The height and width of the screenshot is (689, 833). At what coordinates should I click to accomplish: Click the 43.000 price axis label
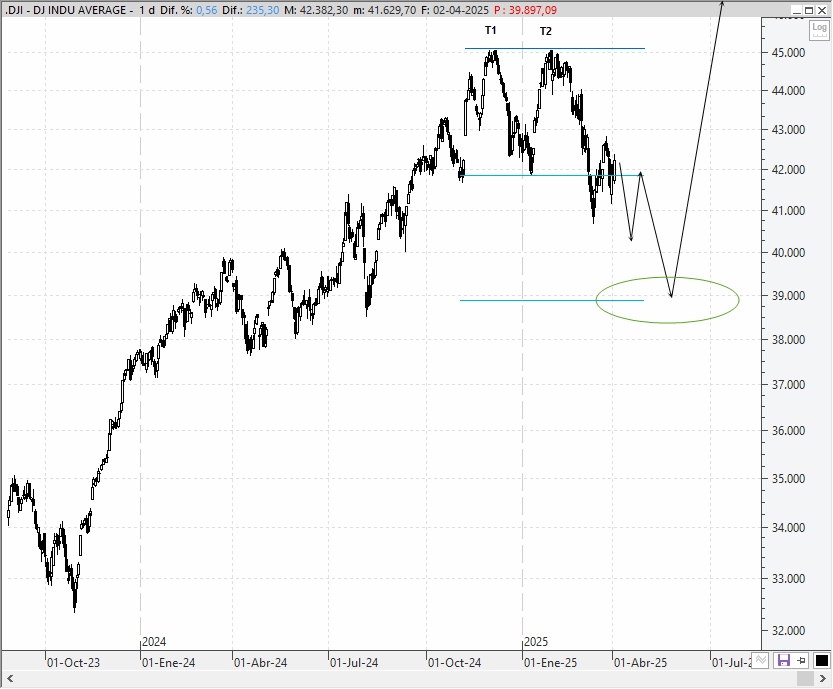pos(788,130)
